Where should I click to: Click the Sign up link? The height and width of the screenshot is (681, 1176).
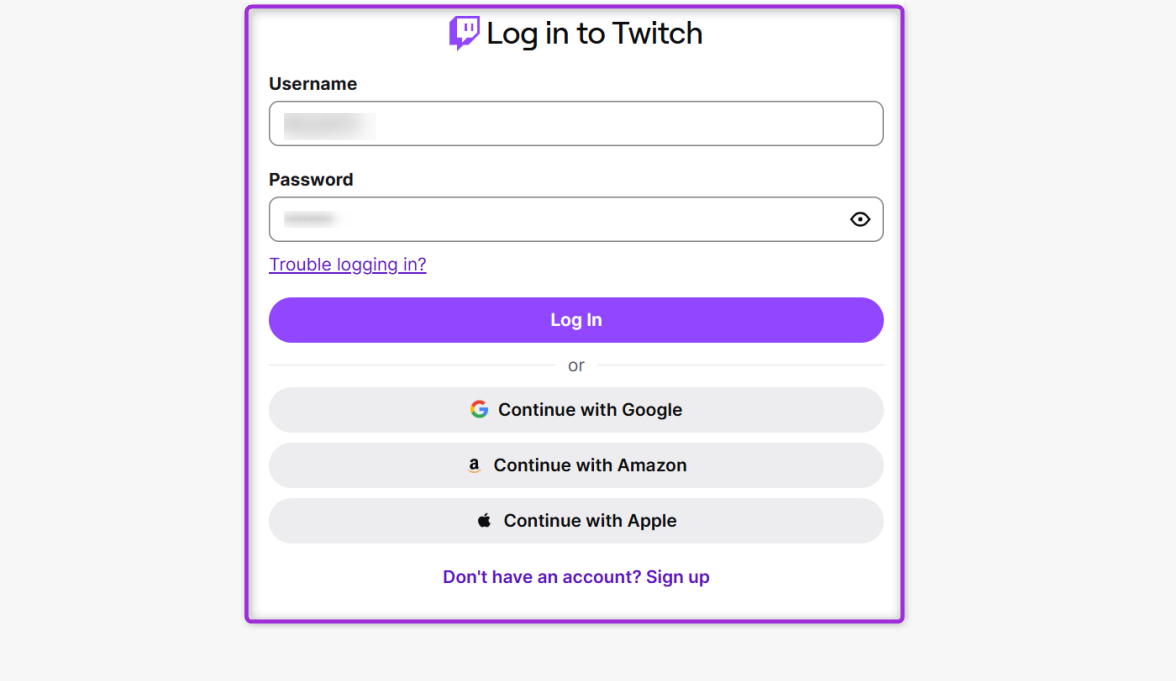[x=678, y=577]
